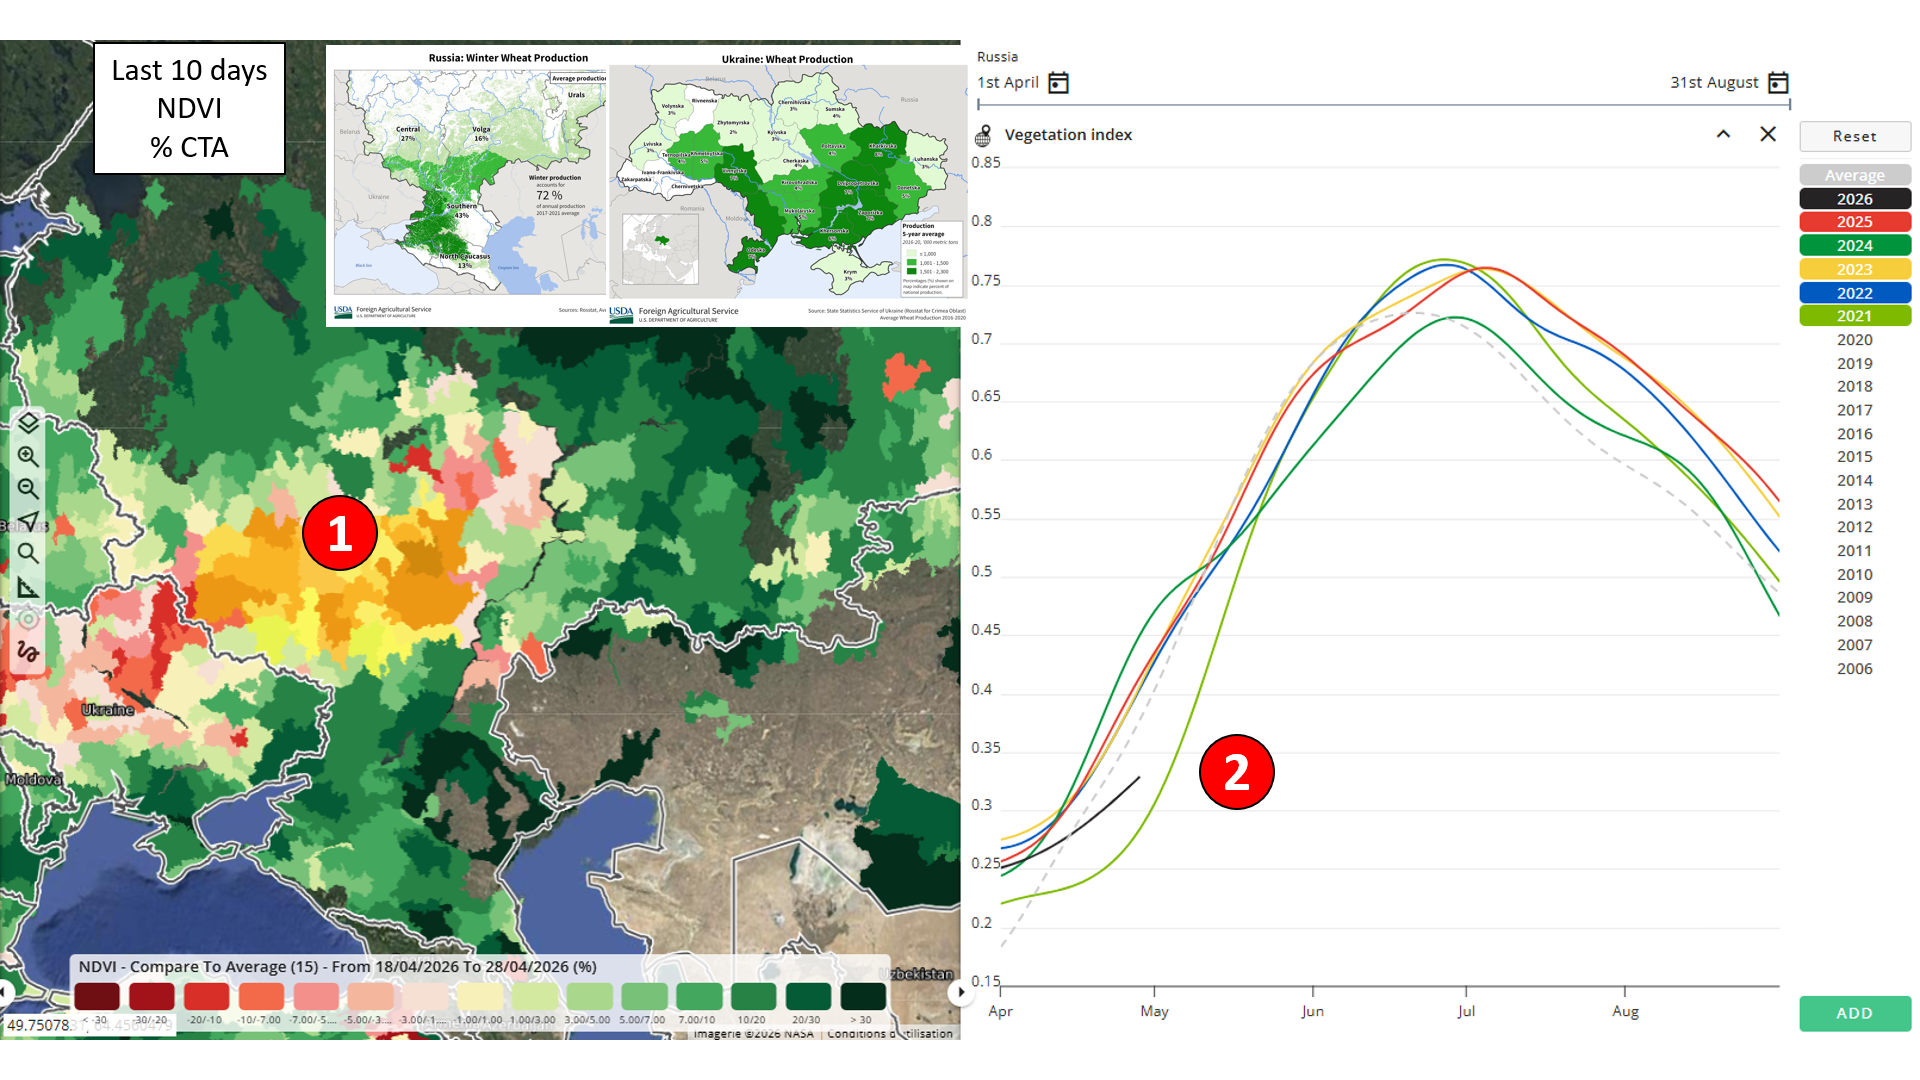Click the zoom in magnifier icon

[x=28, y=457]
